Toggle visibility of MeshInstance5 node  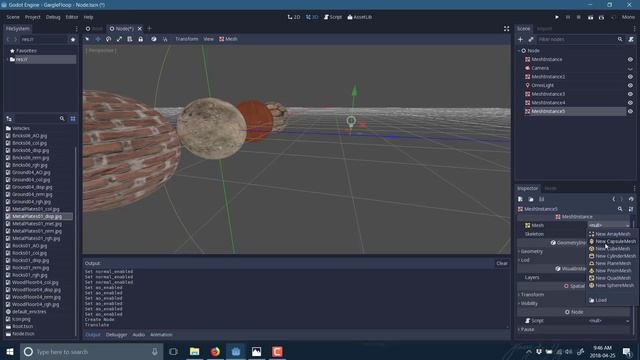point(630,111)
